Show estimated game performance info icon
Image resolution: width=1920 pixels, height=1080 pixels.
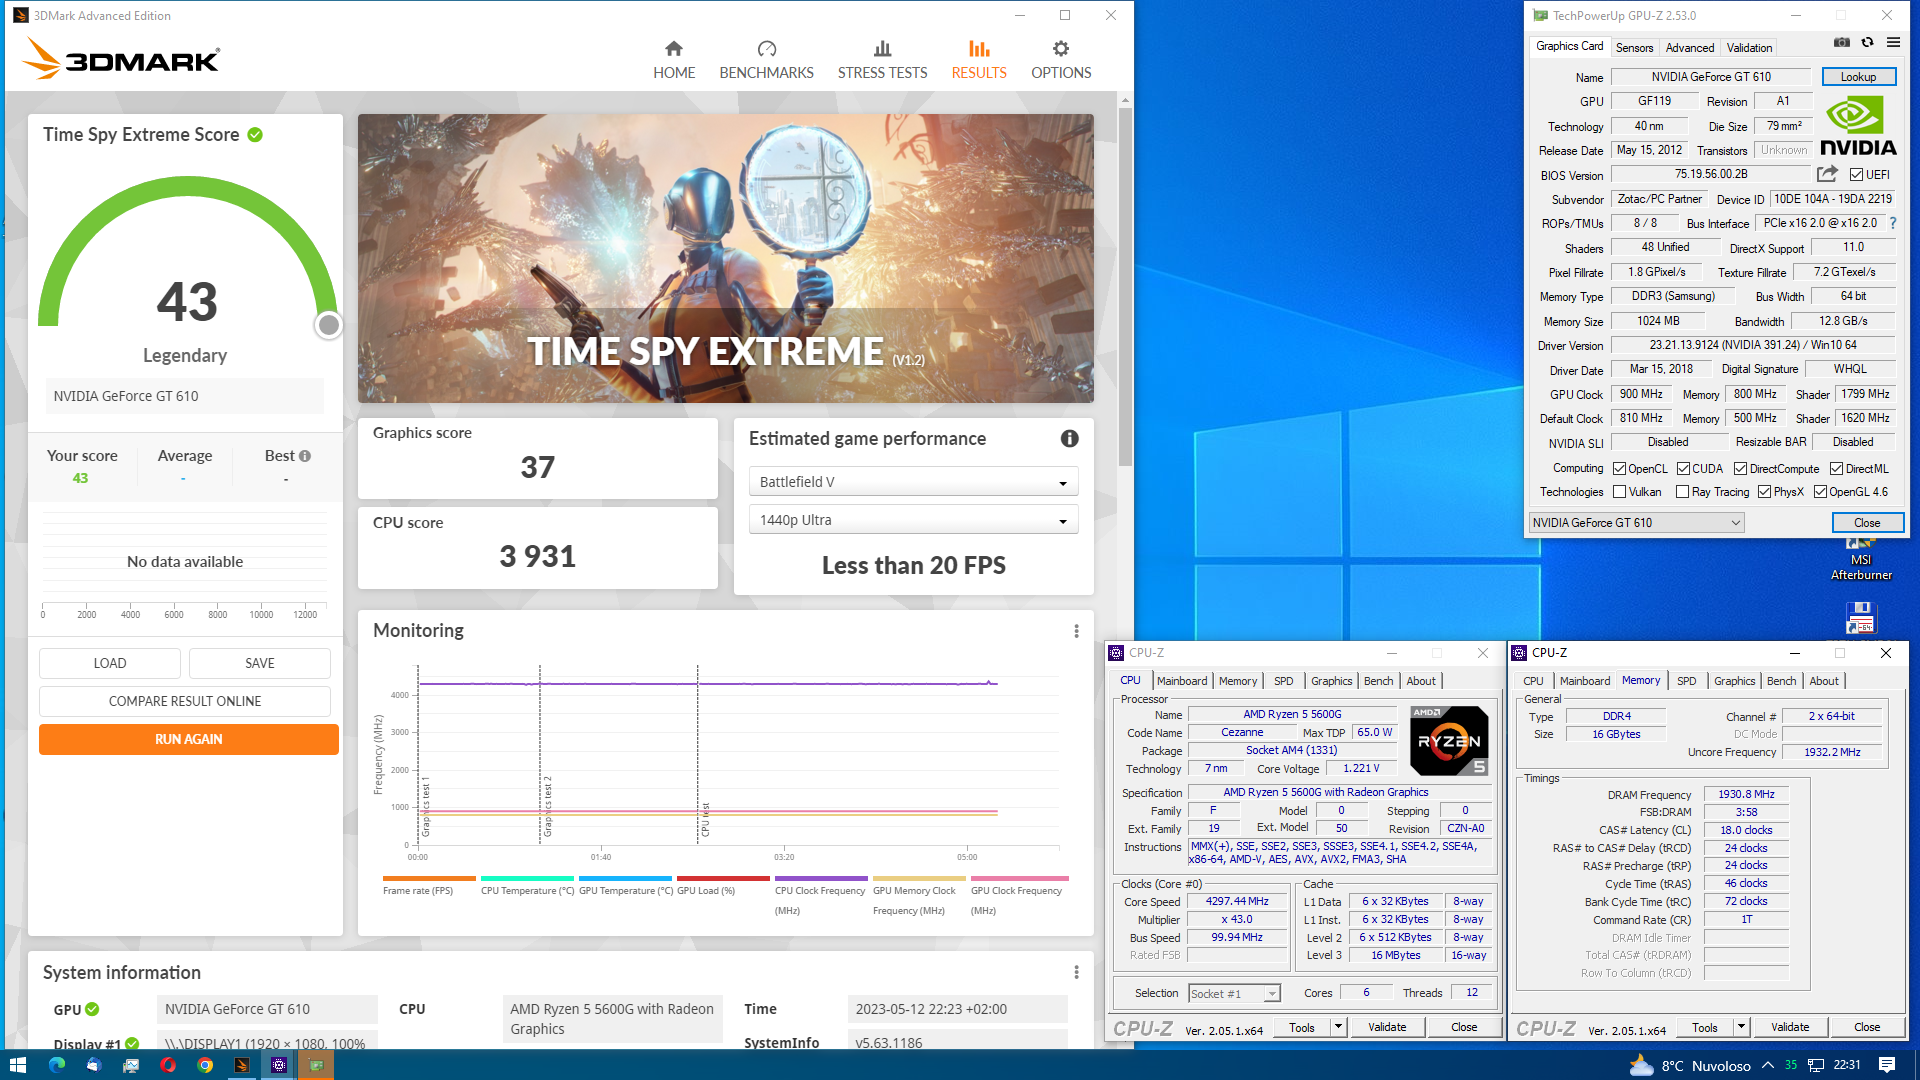(1069, 438)
